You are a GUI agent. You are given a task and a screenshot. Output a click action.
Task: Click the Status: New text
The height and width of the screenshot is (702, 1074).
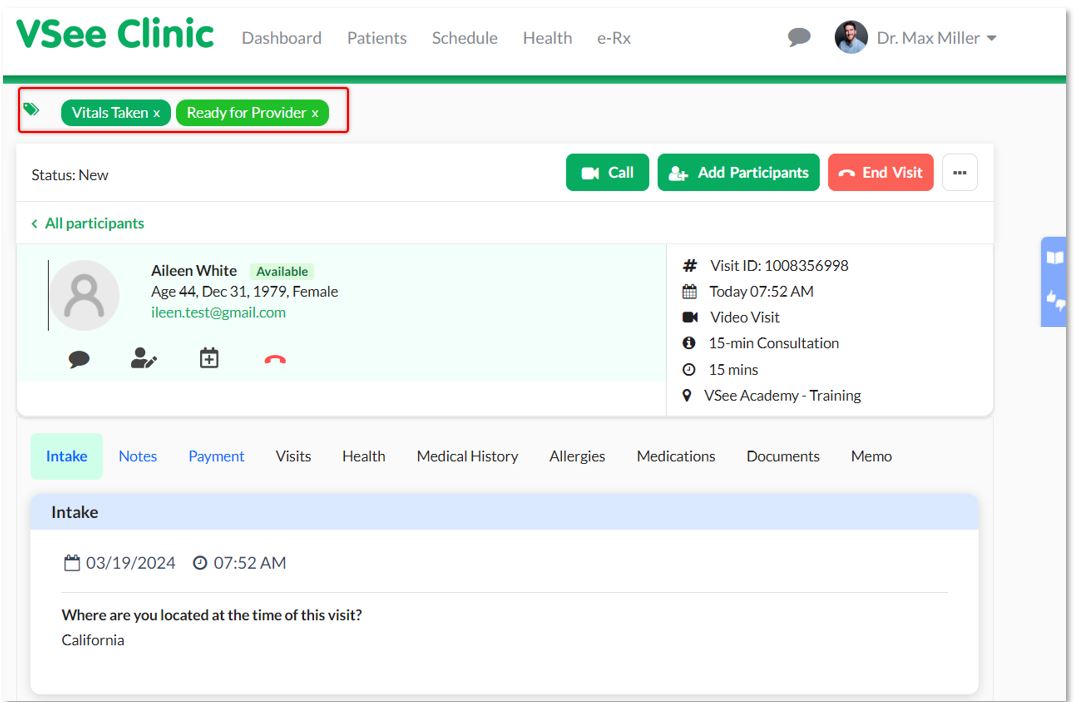pyautogui.click(x=70, y=175)
